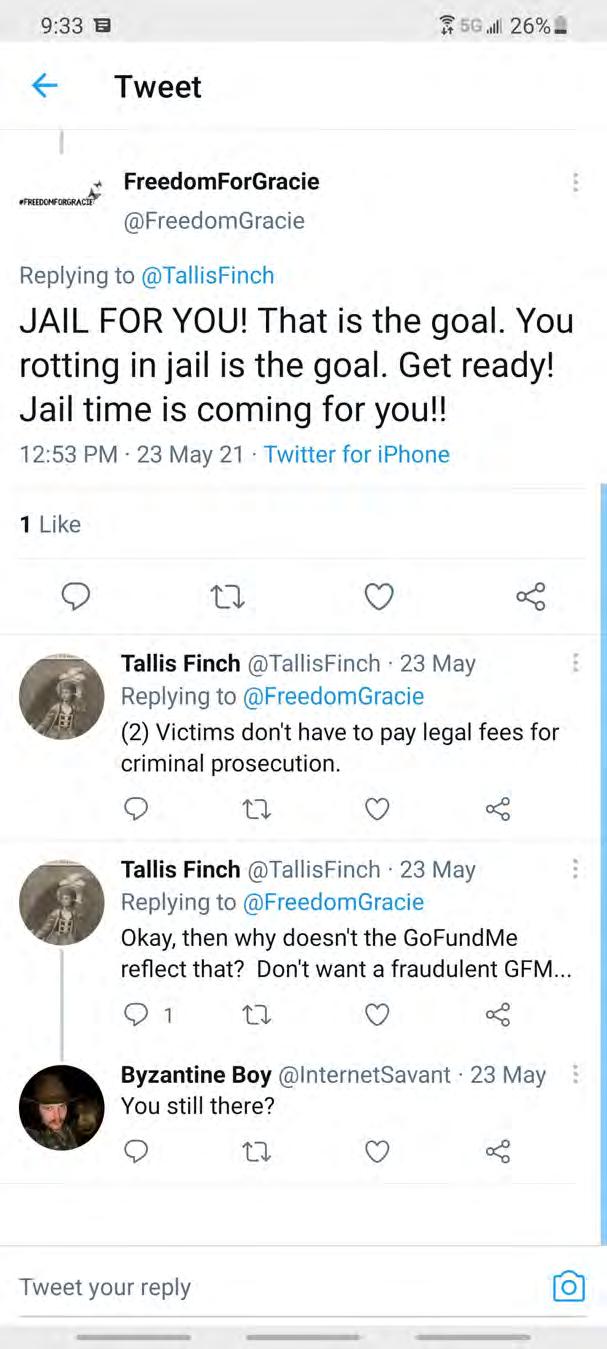The image size is (607, 1349).
Task: Open FreedomForGracie's profile avatar
Action: (x=62, y=195)
